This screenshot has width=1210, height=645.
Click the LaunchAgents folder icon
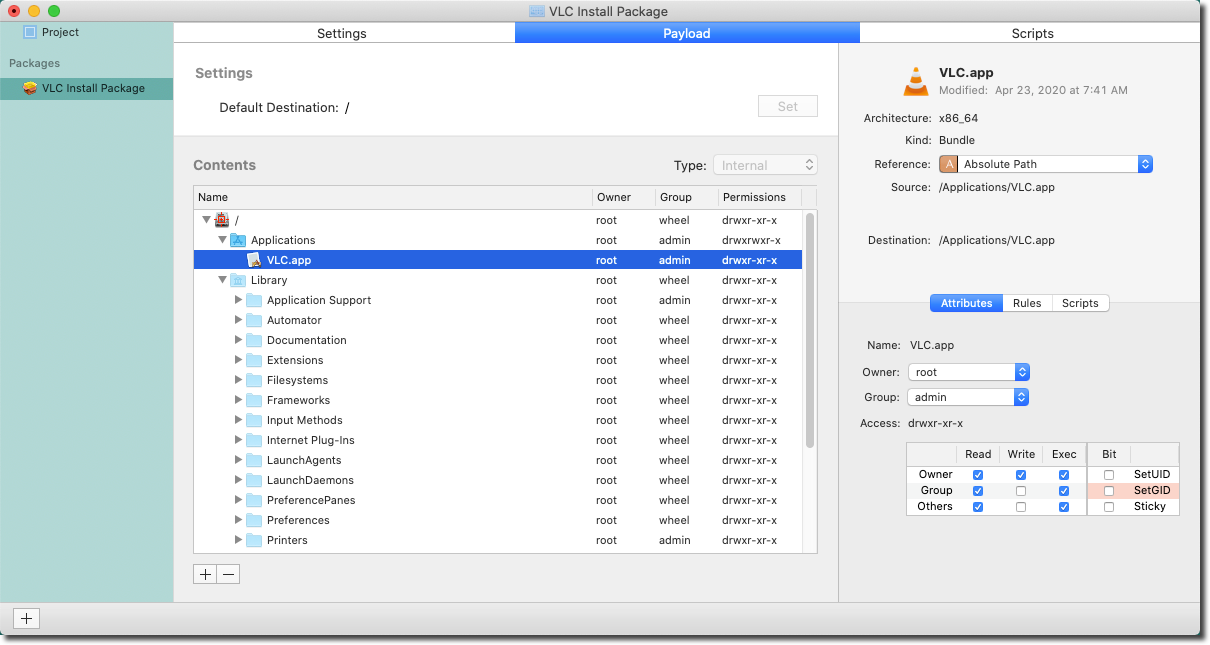[x=254, y=460]
